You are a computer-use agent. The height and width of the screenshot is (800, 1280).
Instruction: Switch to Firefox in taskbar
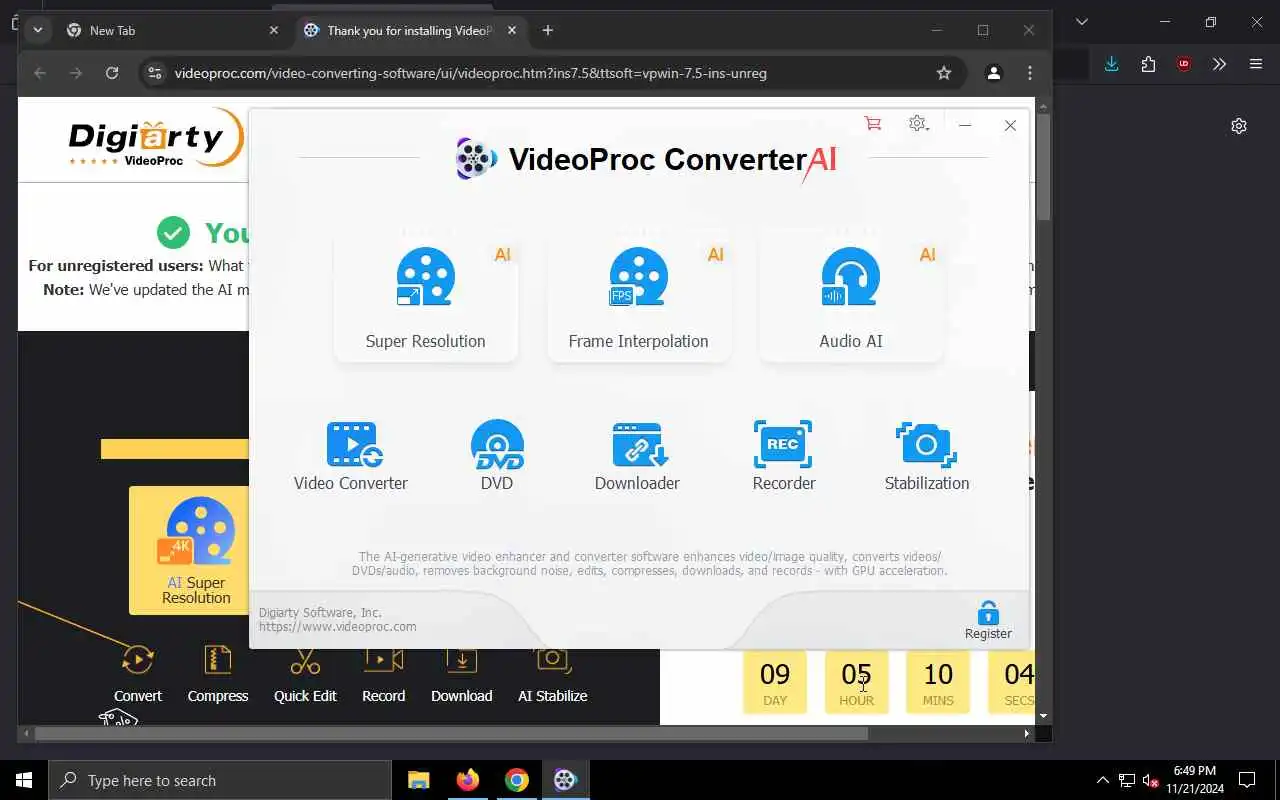[x=467, y=780]
